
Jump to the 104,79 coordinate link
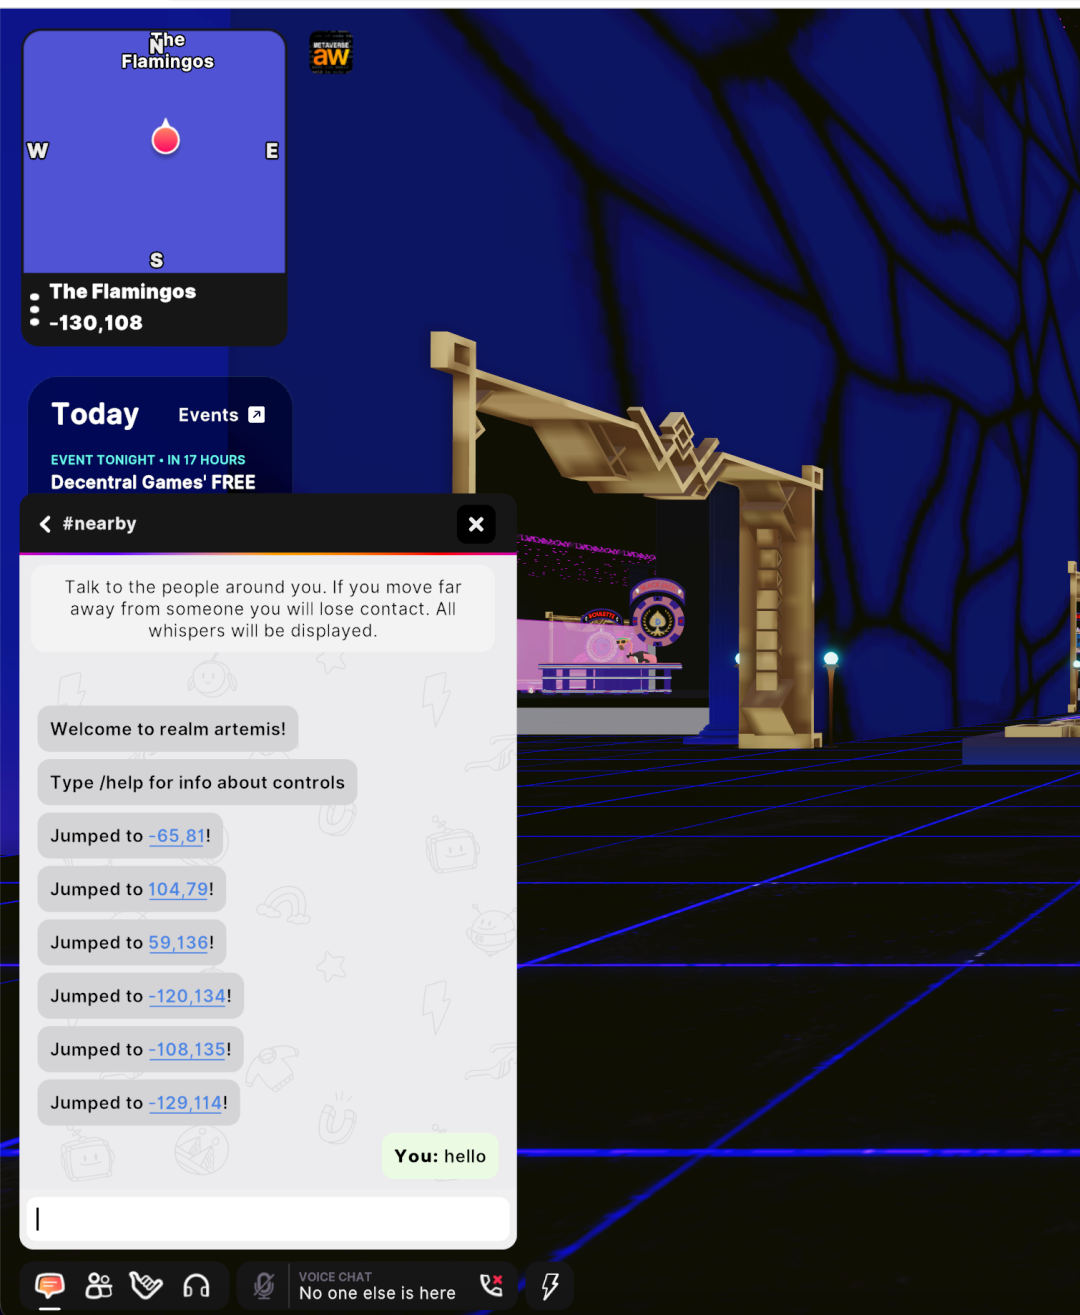point(179,889)
